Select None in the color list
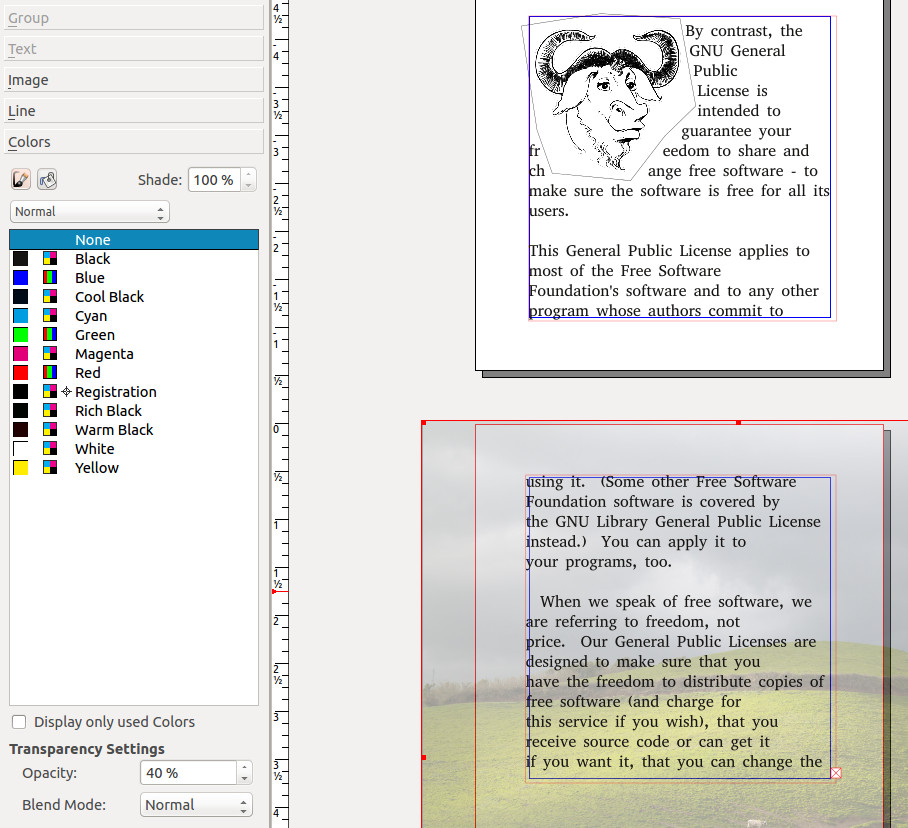Viewport: 908px width, 828px height. click(x=92, y=240)
